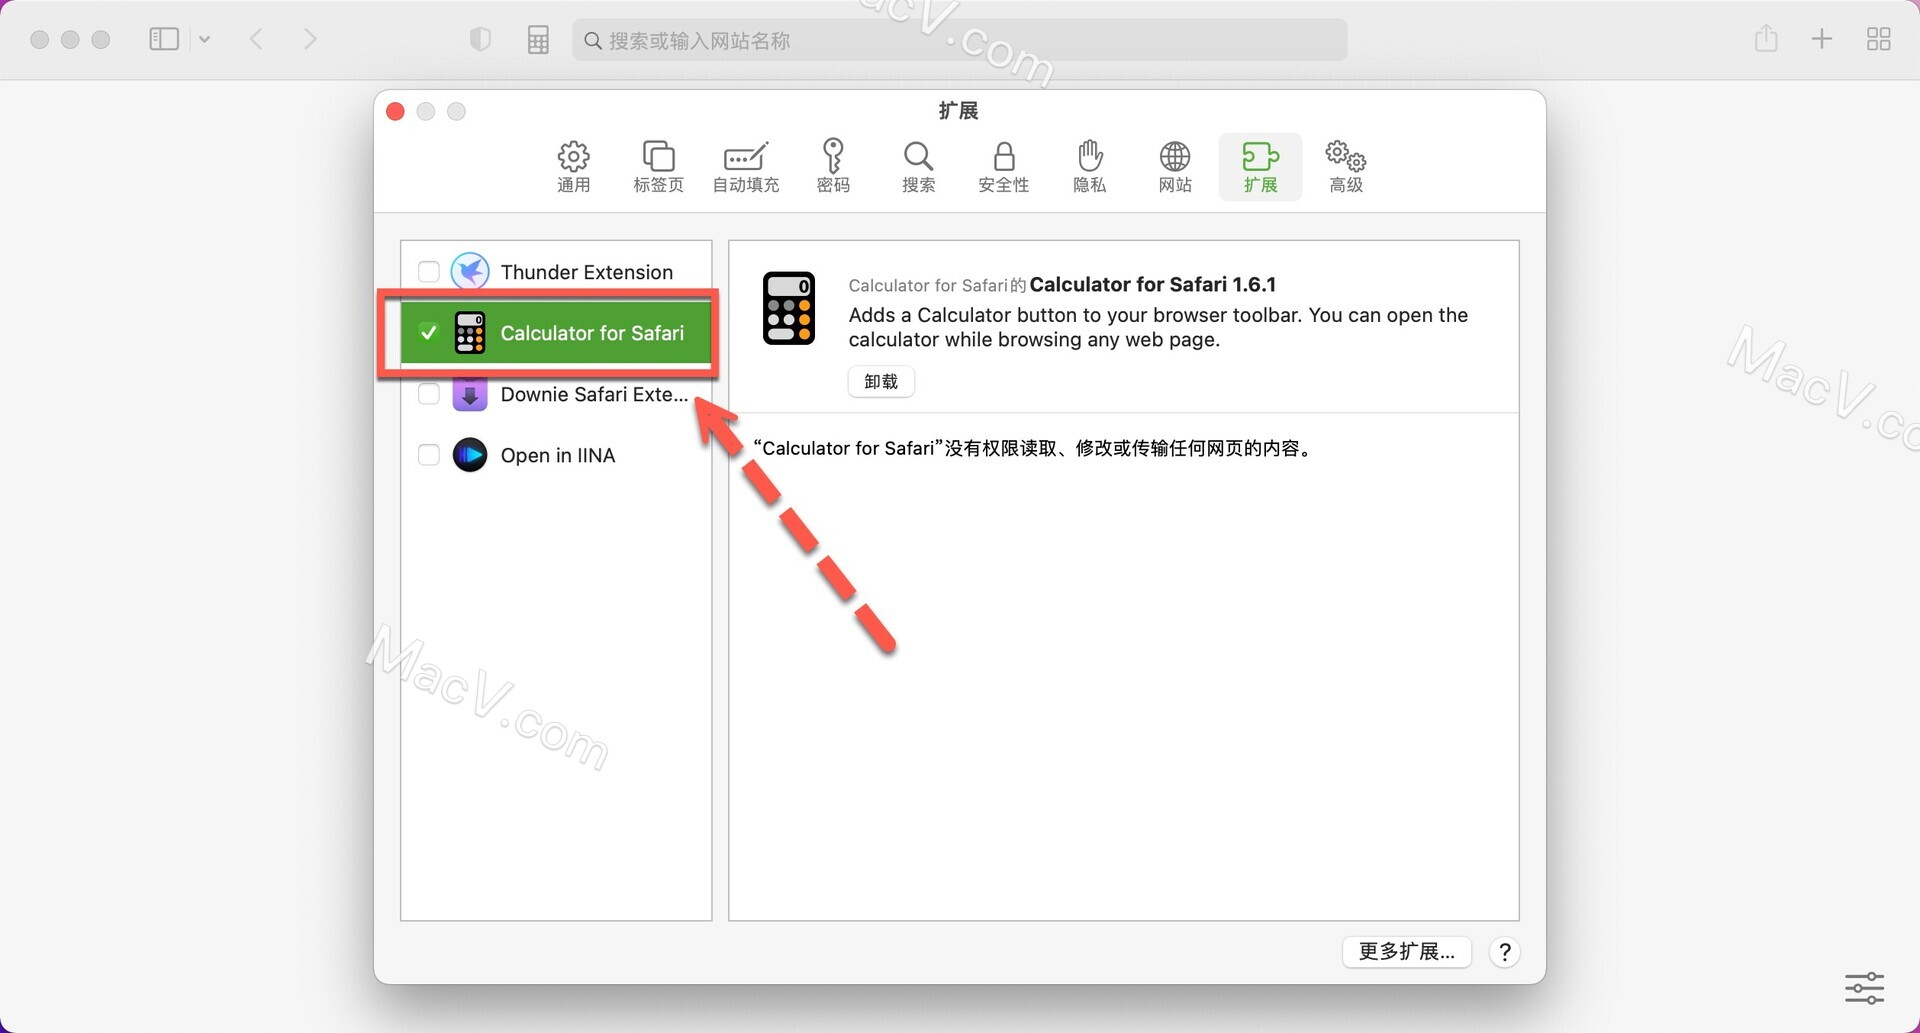Open the 标签页 Tabs preferences tab

(658, 167)
